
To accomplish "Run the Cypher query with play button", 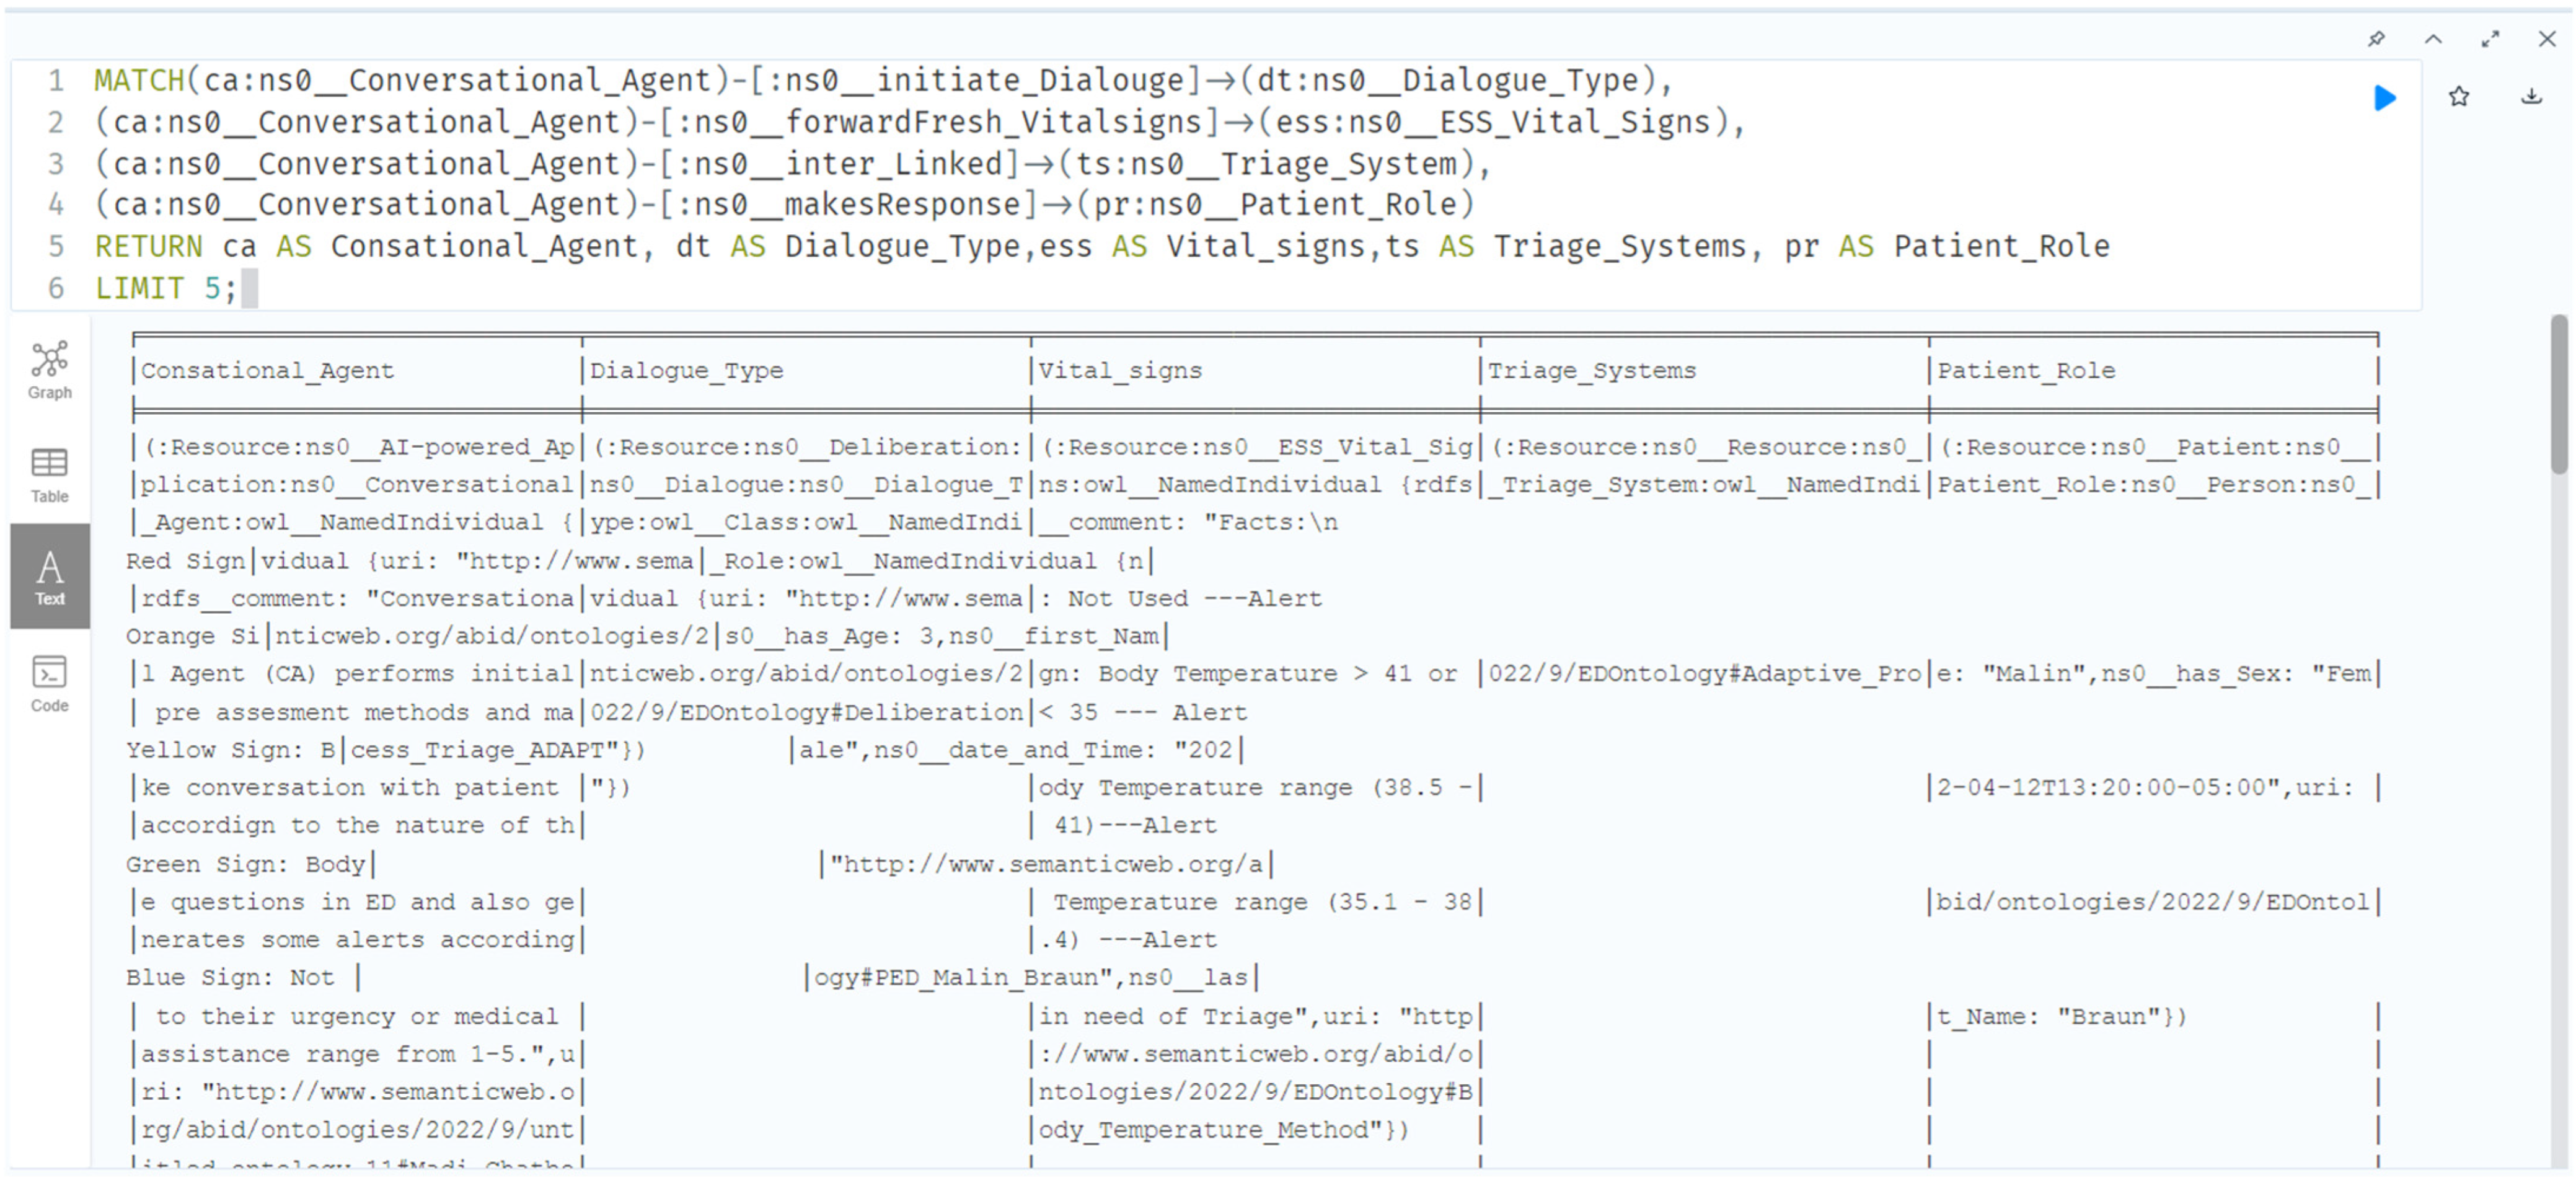I will tap(2385, 98).
